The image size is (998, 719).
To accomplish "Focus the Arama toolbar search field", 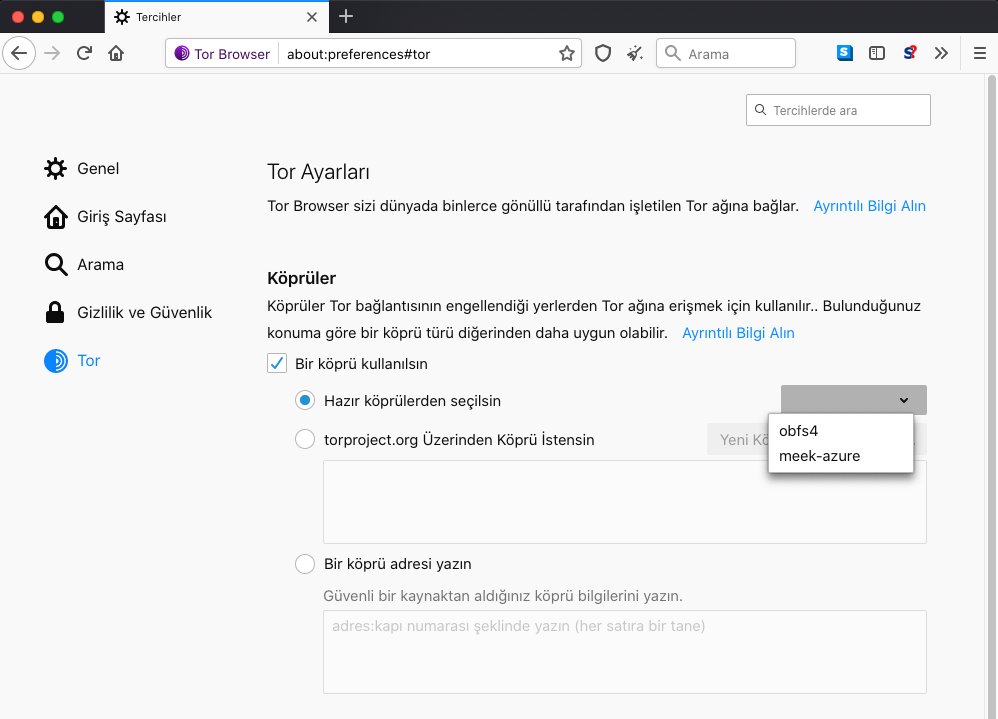I will [x=726, y=53].
